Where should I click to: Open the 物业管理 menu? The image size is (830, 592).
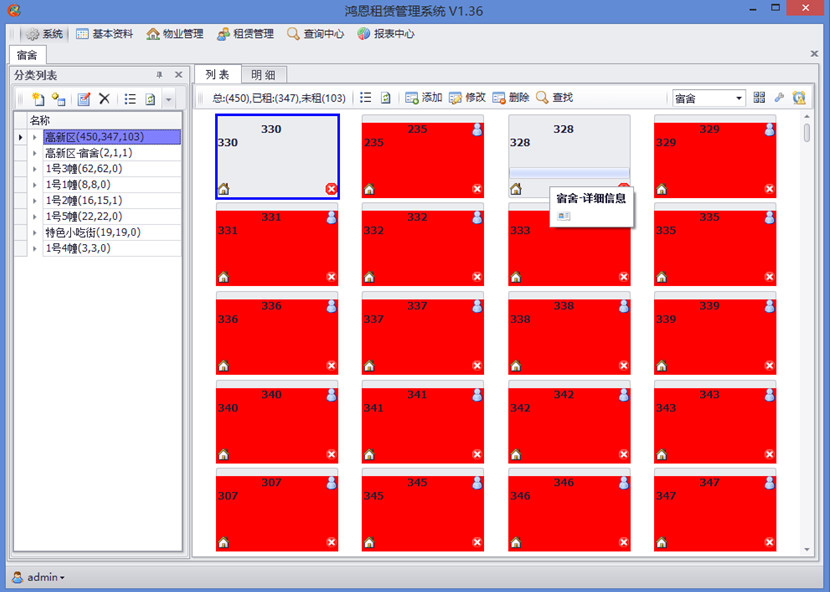point(175,34)
